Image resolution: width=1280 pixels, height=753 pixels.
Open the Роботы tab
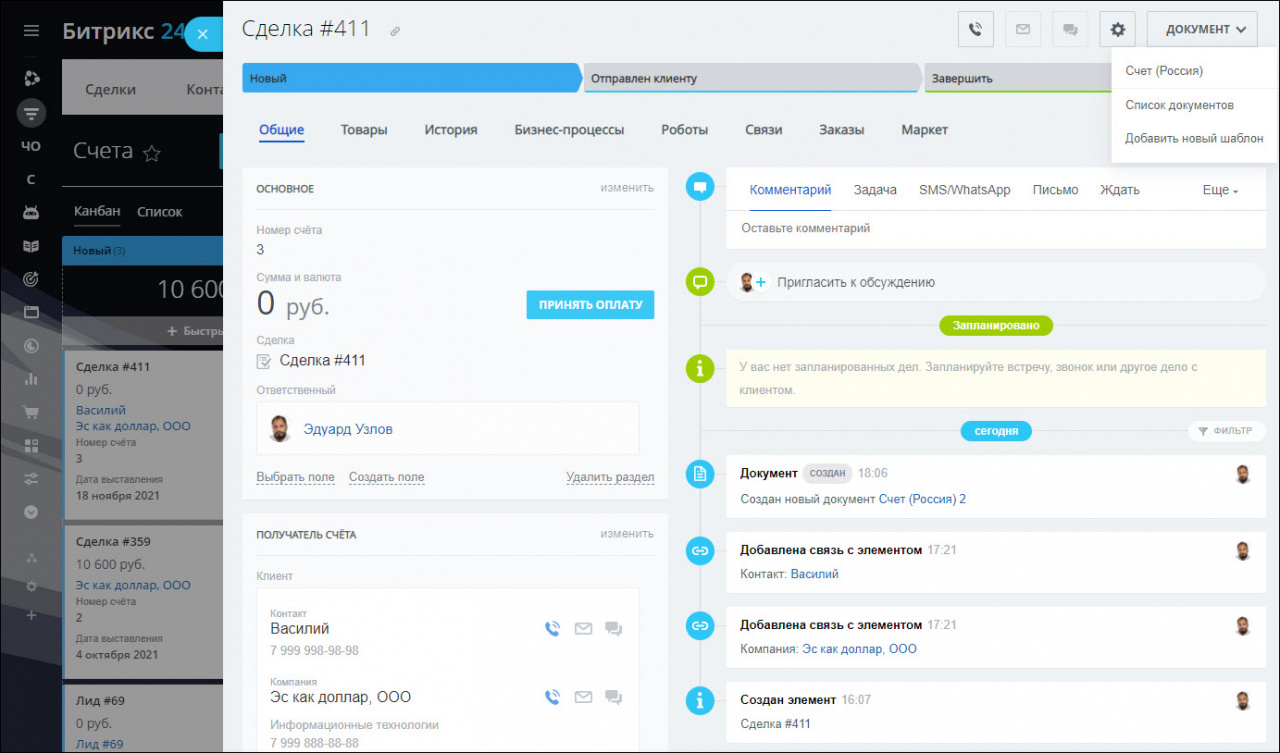pyautogui.click(x=684, y=130)
